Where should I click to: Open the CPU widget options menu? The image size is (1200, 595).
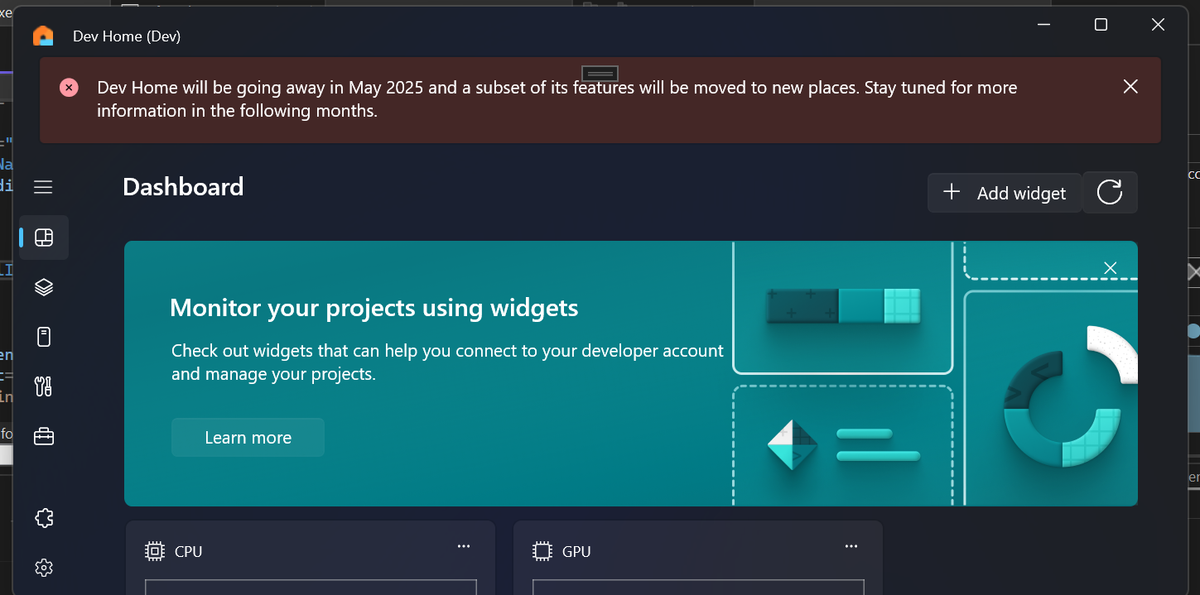point(463,546)
